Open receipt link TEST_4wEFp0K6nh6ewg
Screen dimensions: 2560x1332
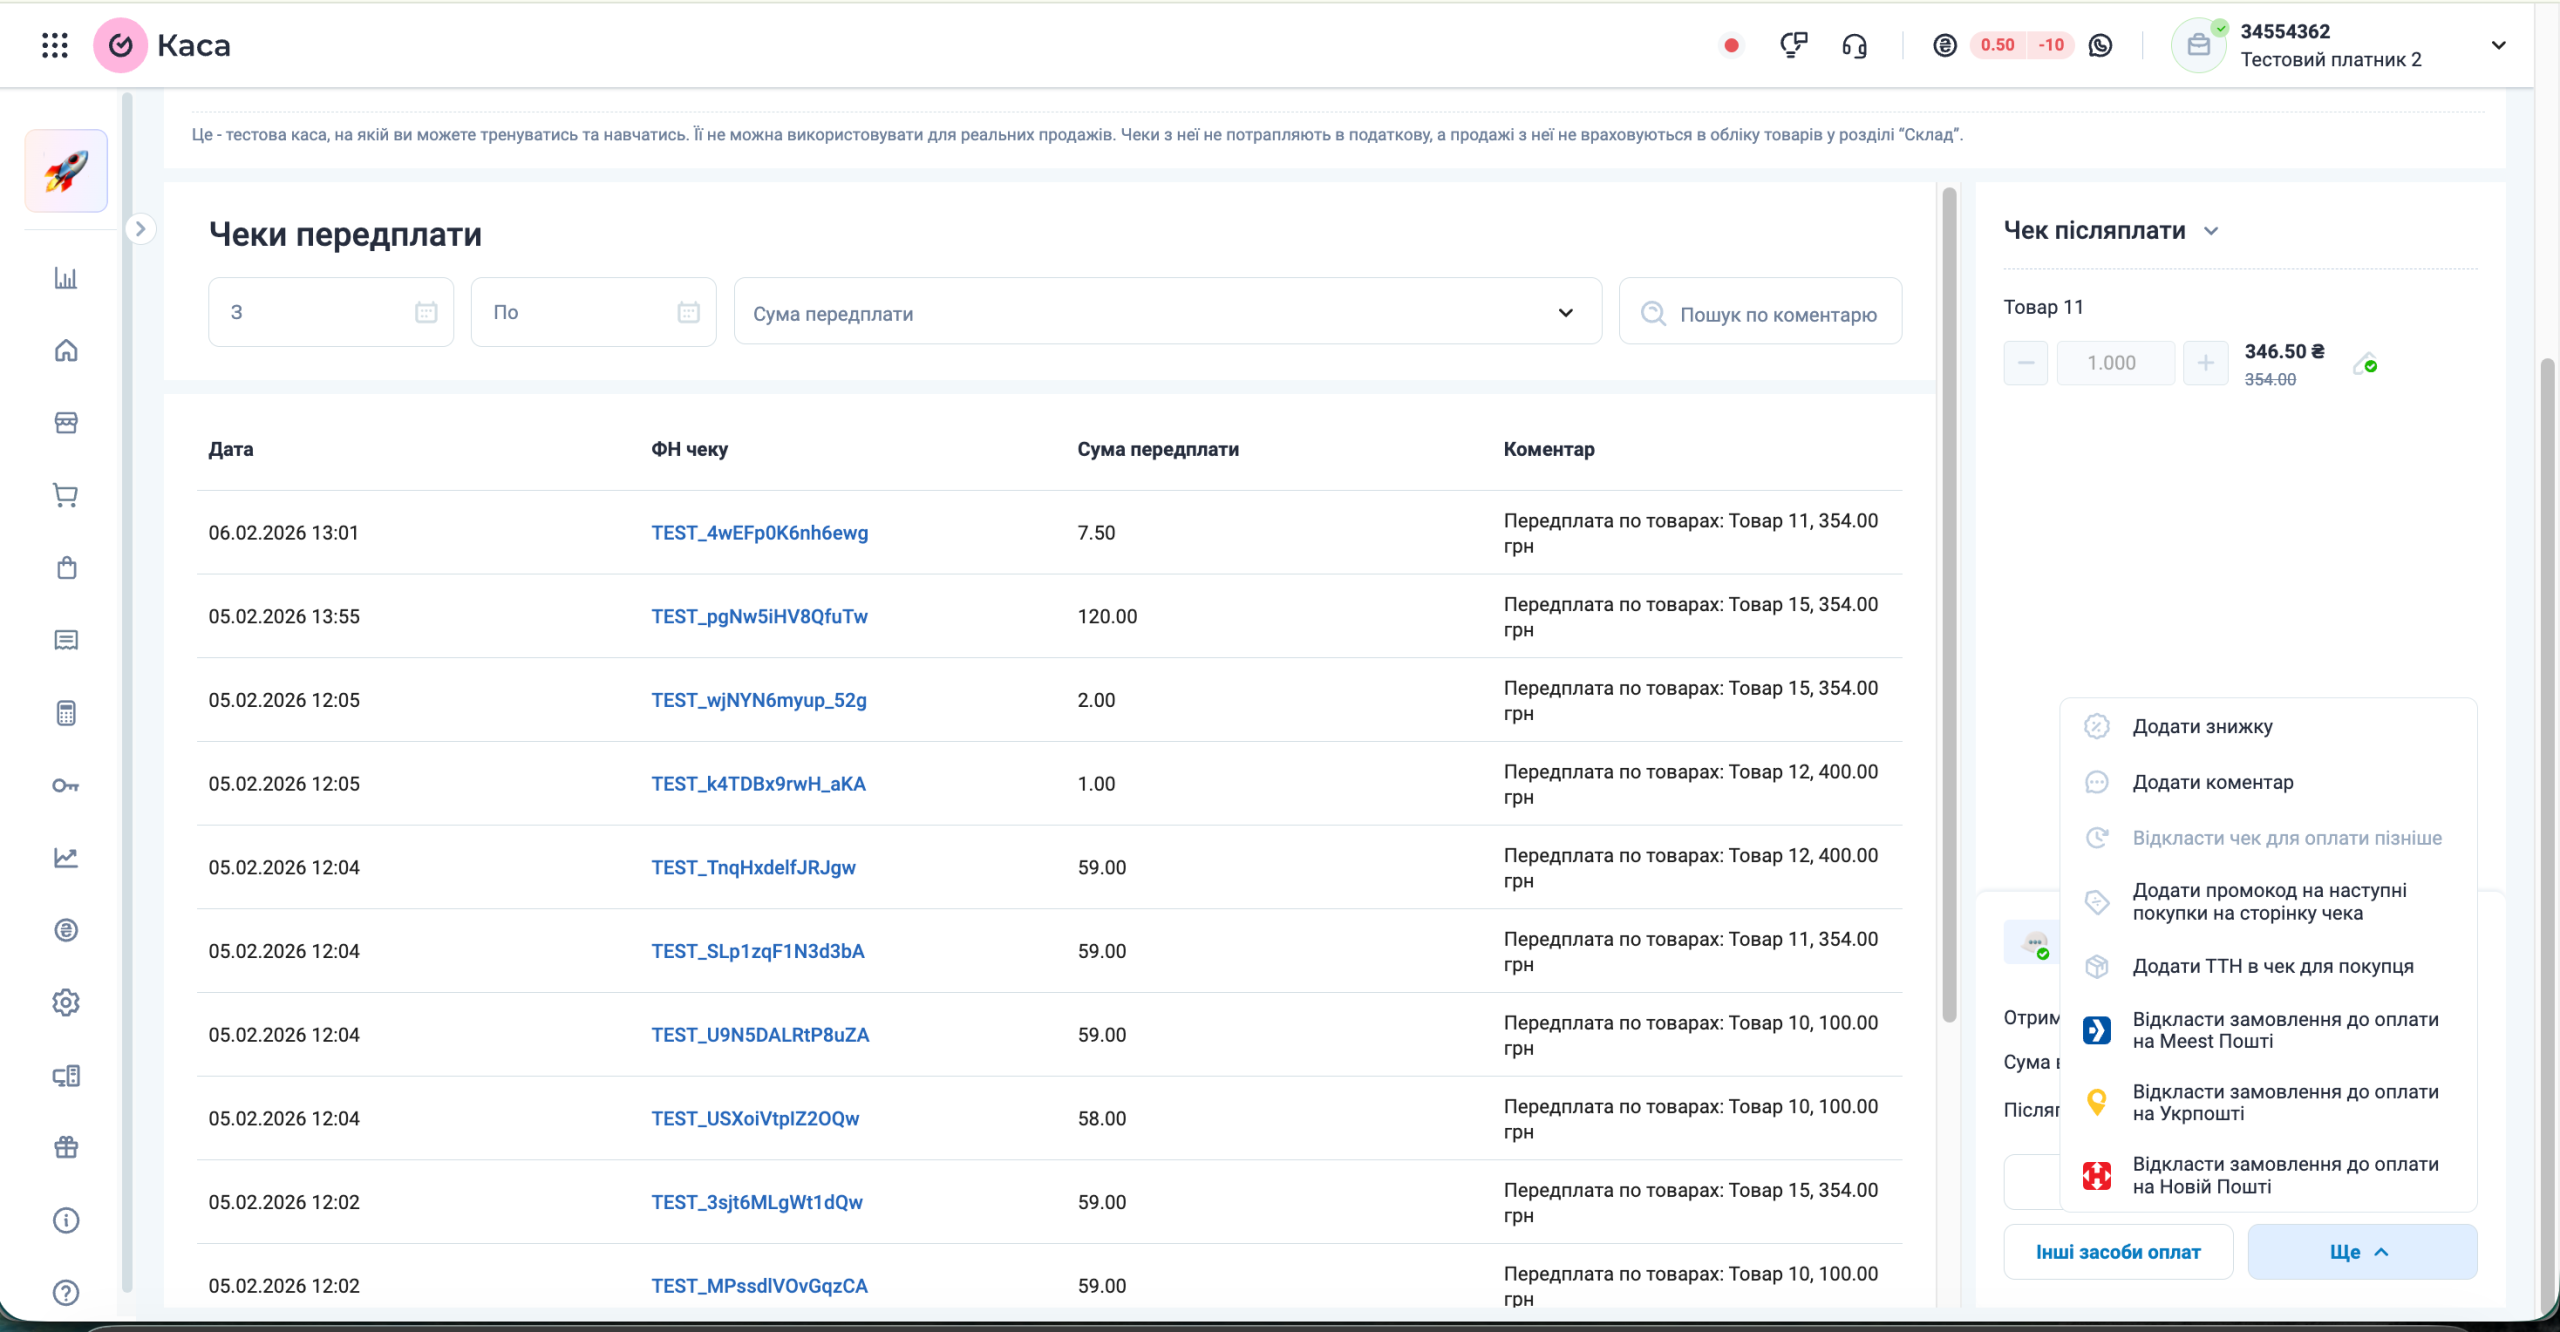[x=759, y=533]
